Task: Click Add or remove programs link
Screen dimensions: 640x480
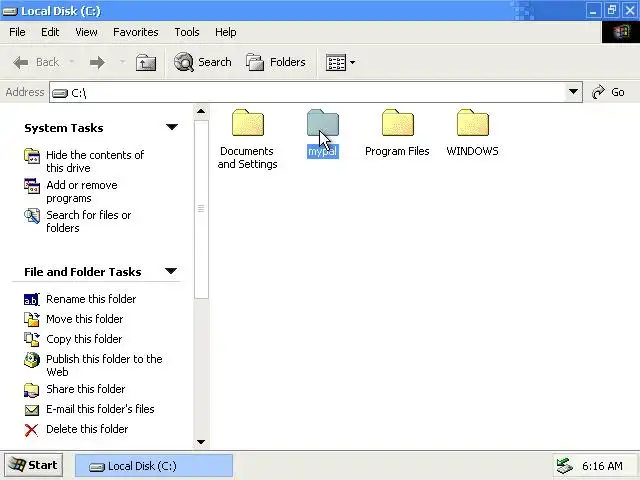Action: click(82, 191)
